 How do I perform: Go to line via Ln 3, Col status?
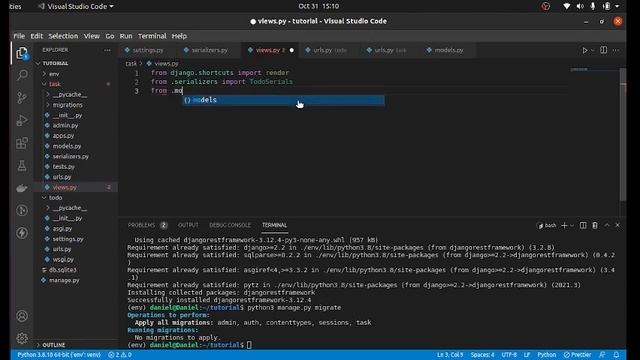click(450, 355)
